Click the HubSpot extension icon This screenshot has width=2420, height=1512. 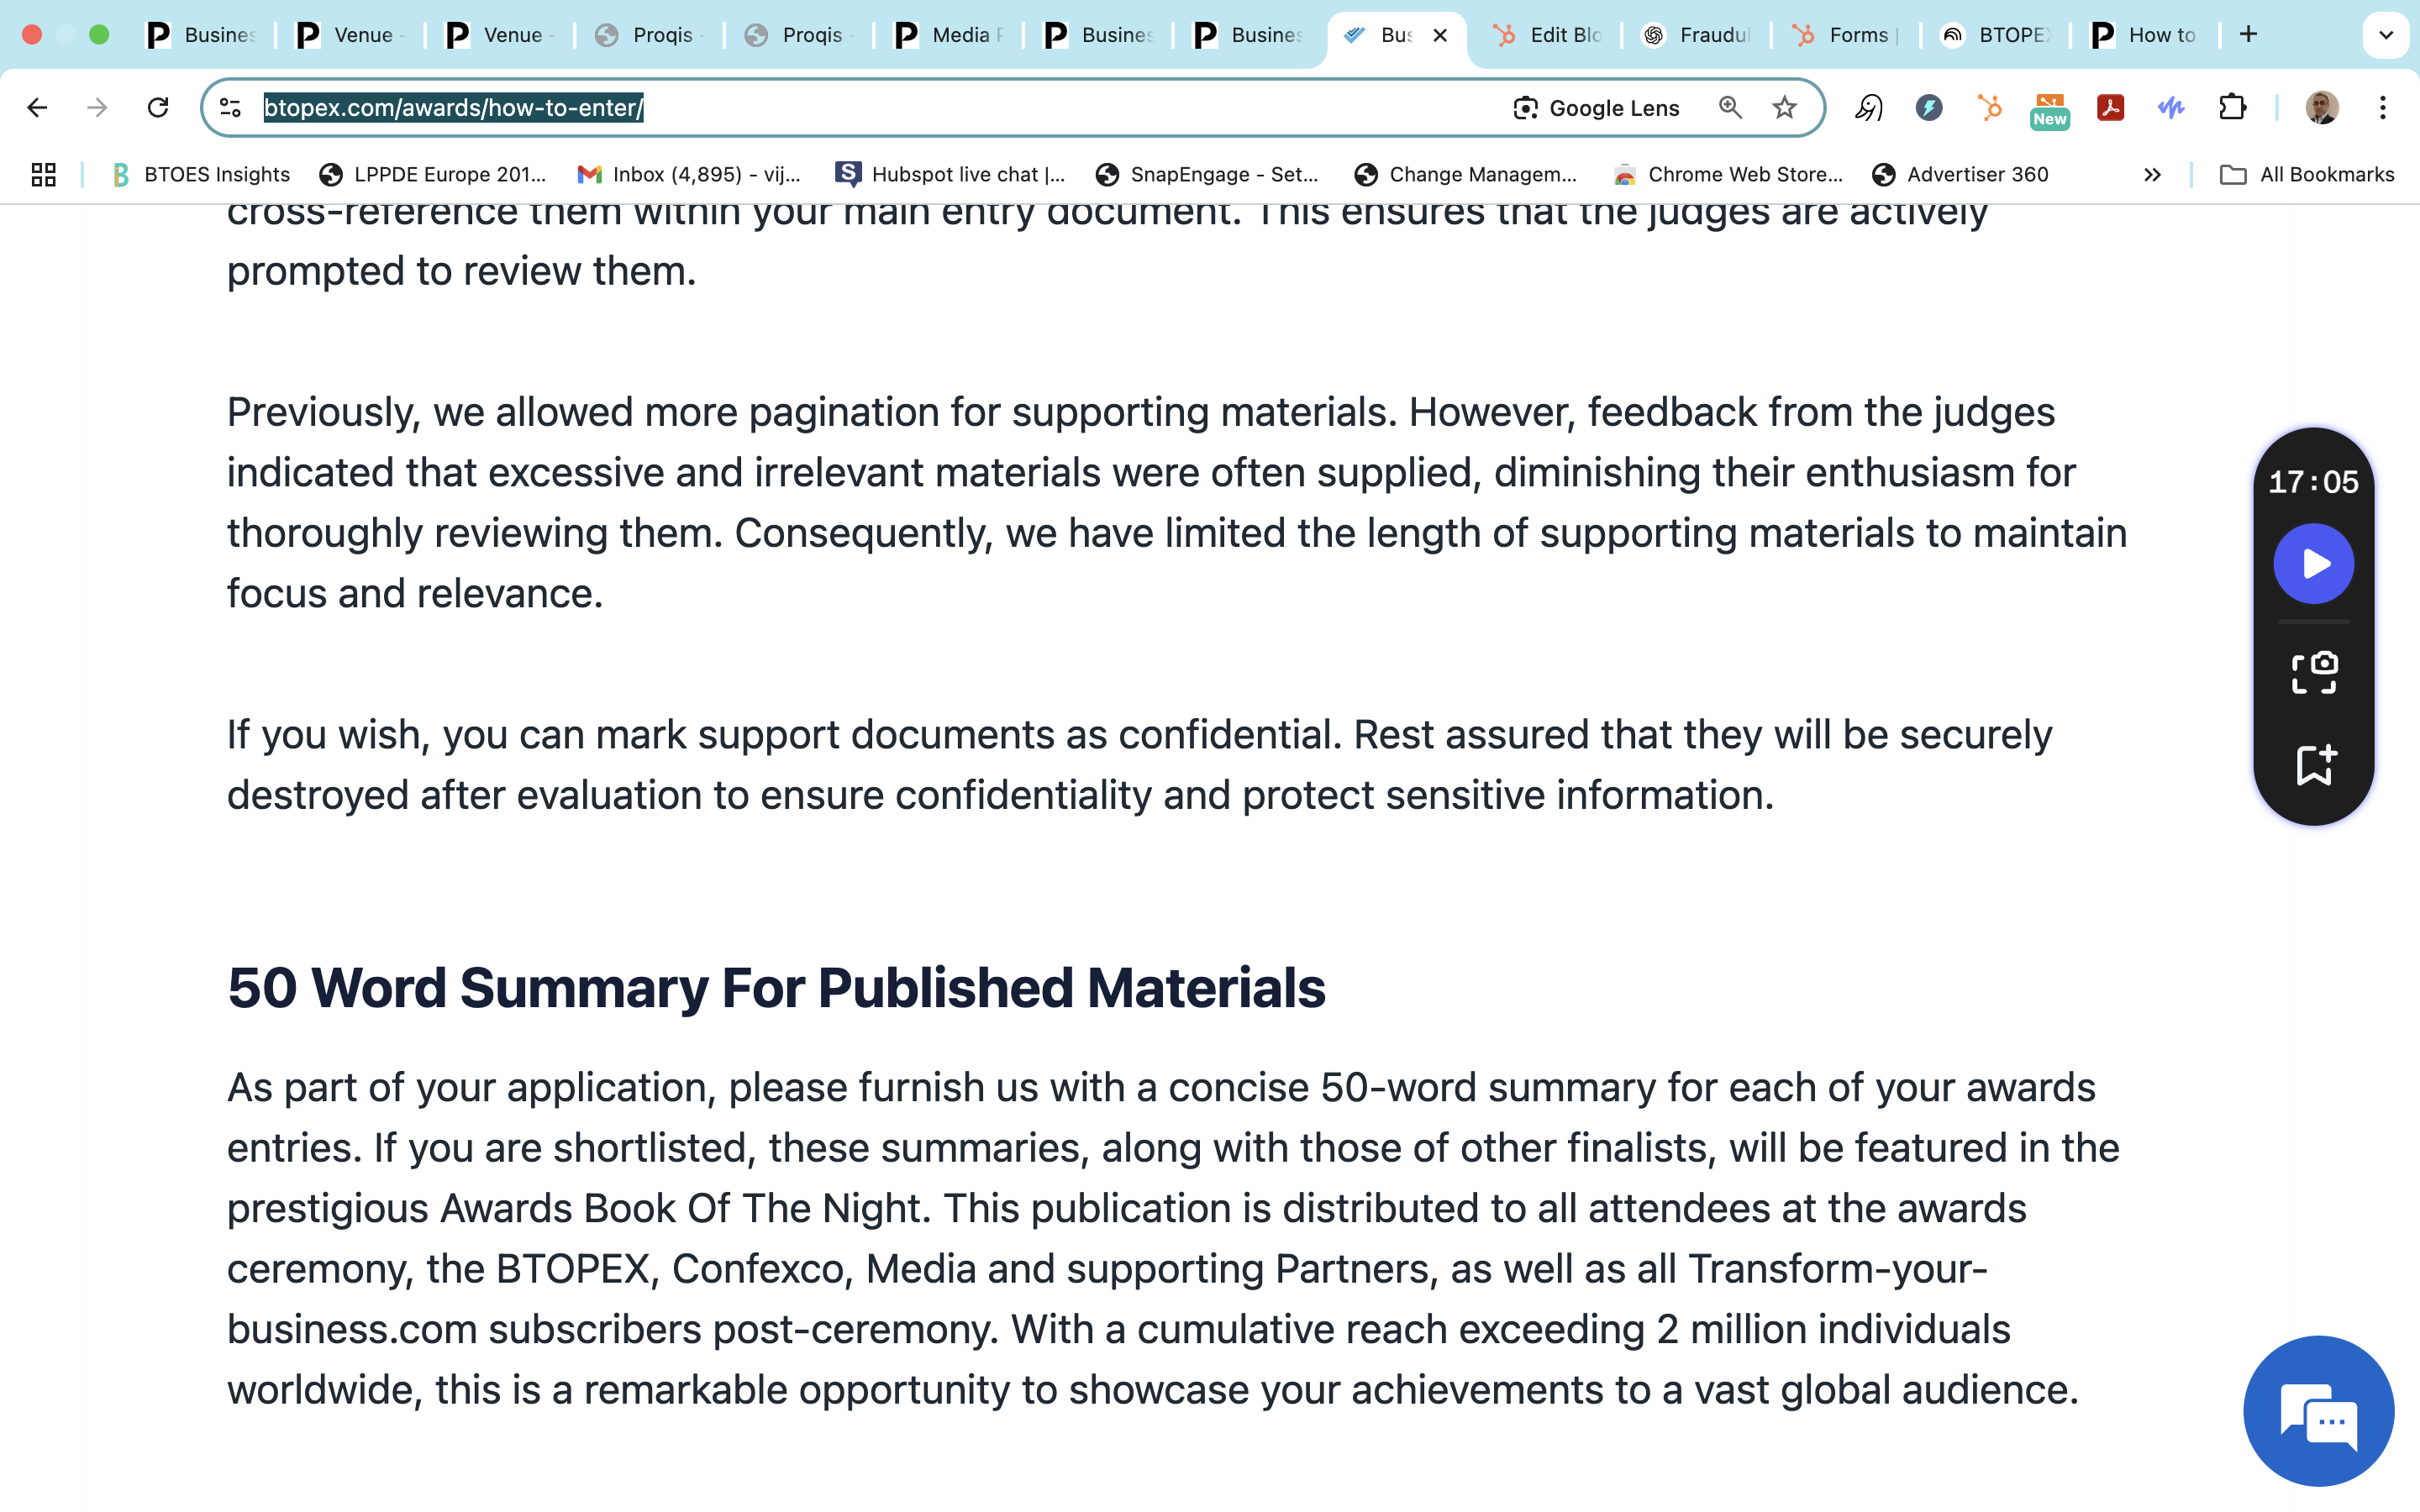pos(1989,108)
